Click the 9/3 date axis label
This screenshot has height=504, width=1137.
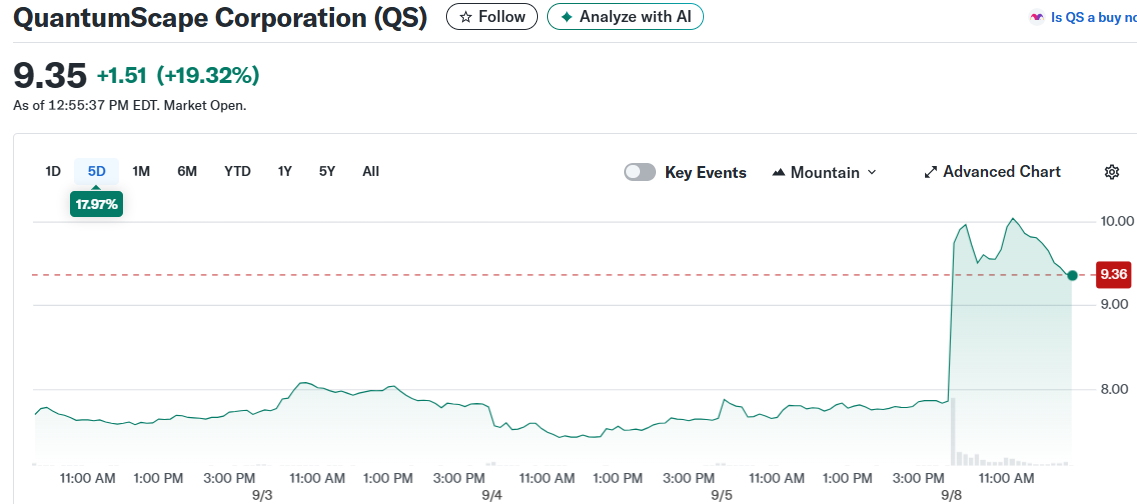262,495
